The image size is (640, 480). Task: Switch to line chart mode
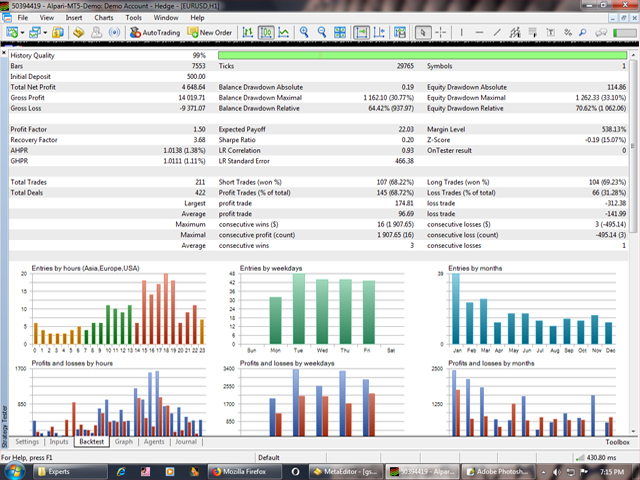(284, 32)
